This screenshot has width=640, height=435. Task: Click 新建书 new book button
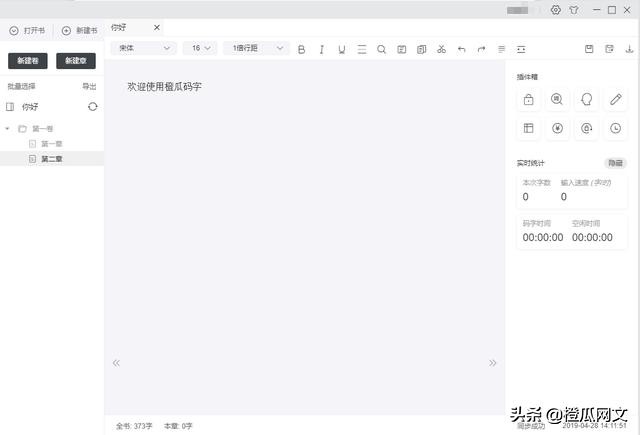[x=80, y=31]
